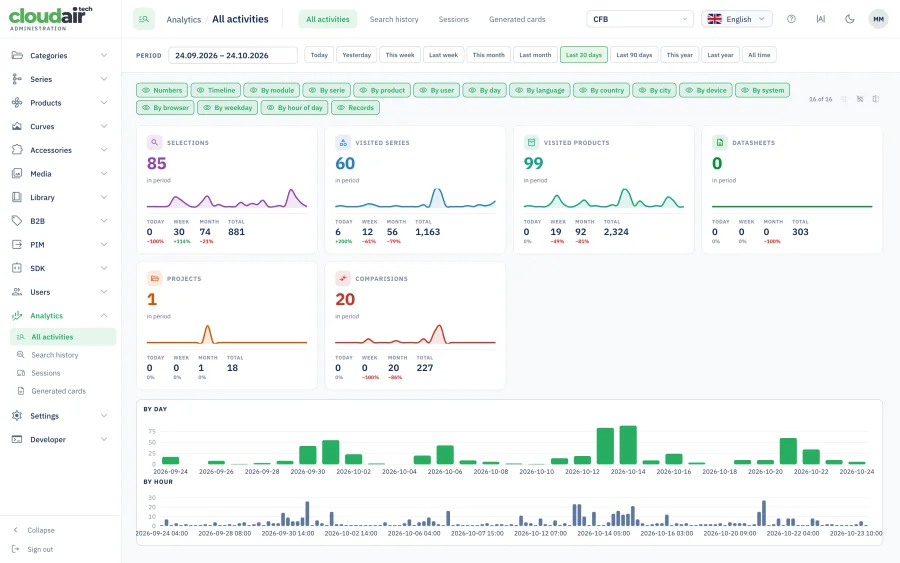Select the All activities tab in header
This screenshot has width=900, height=563.
coord(328,19)
